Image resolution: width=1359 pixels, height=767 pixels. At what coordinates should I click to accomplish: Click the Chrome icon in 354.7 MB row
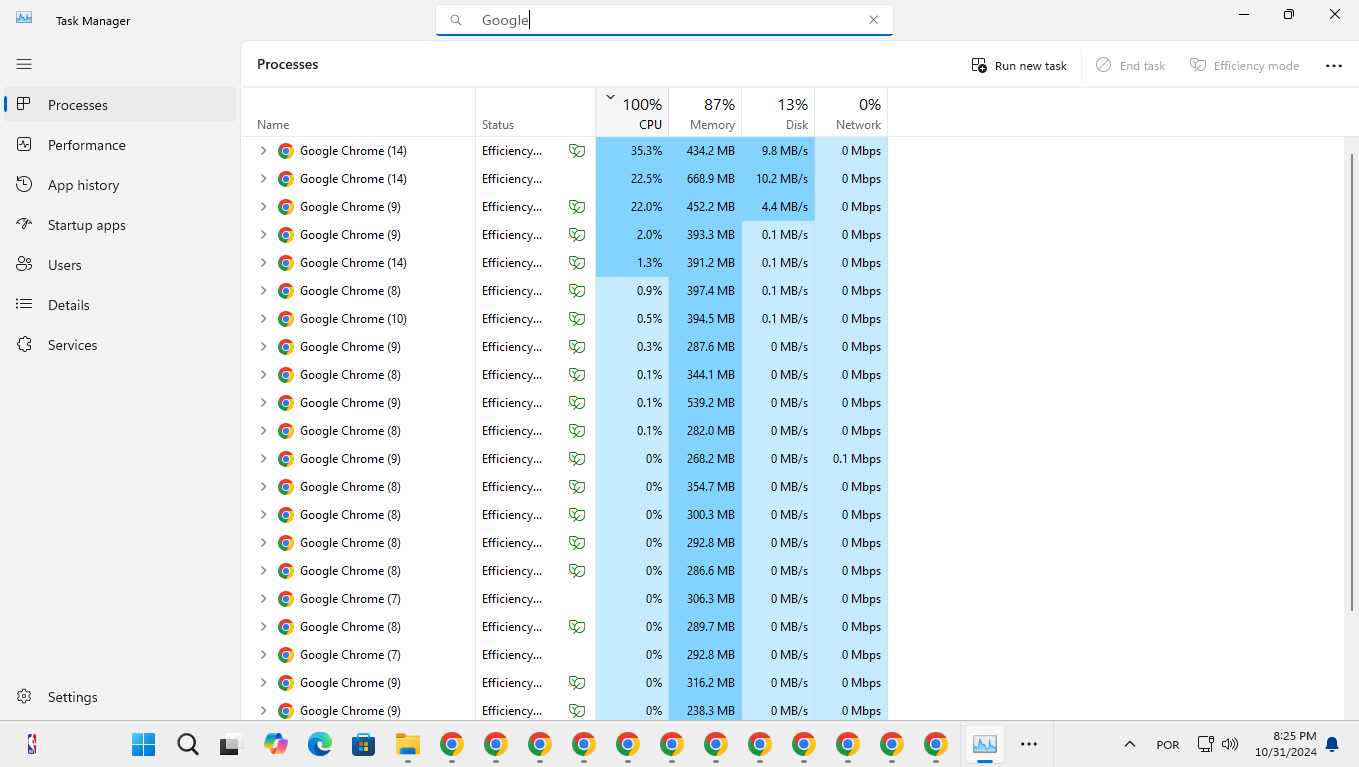(x=286, y=487)
